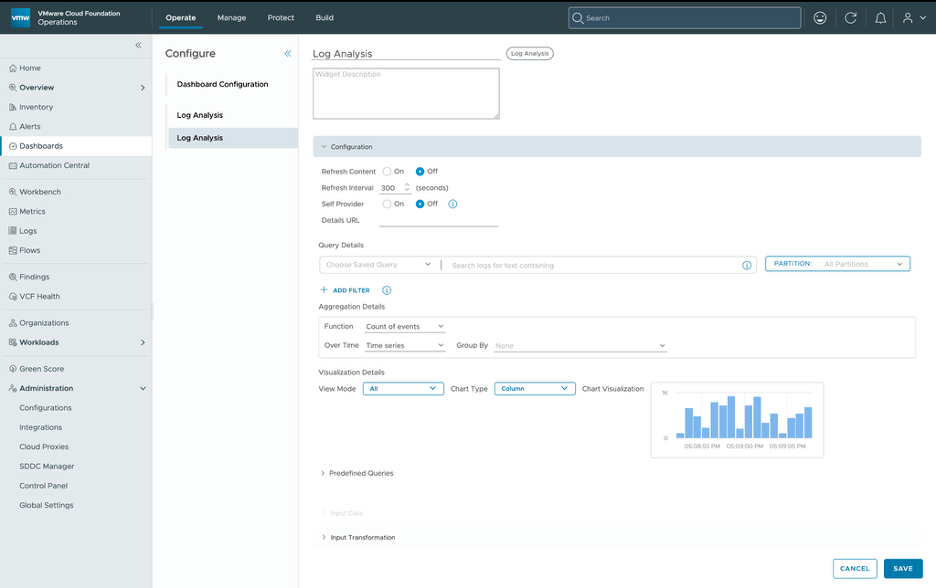This screenshot has width=936, height=588.
Task: Click the global Search box
Action: coord(685,18)
